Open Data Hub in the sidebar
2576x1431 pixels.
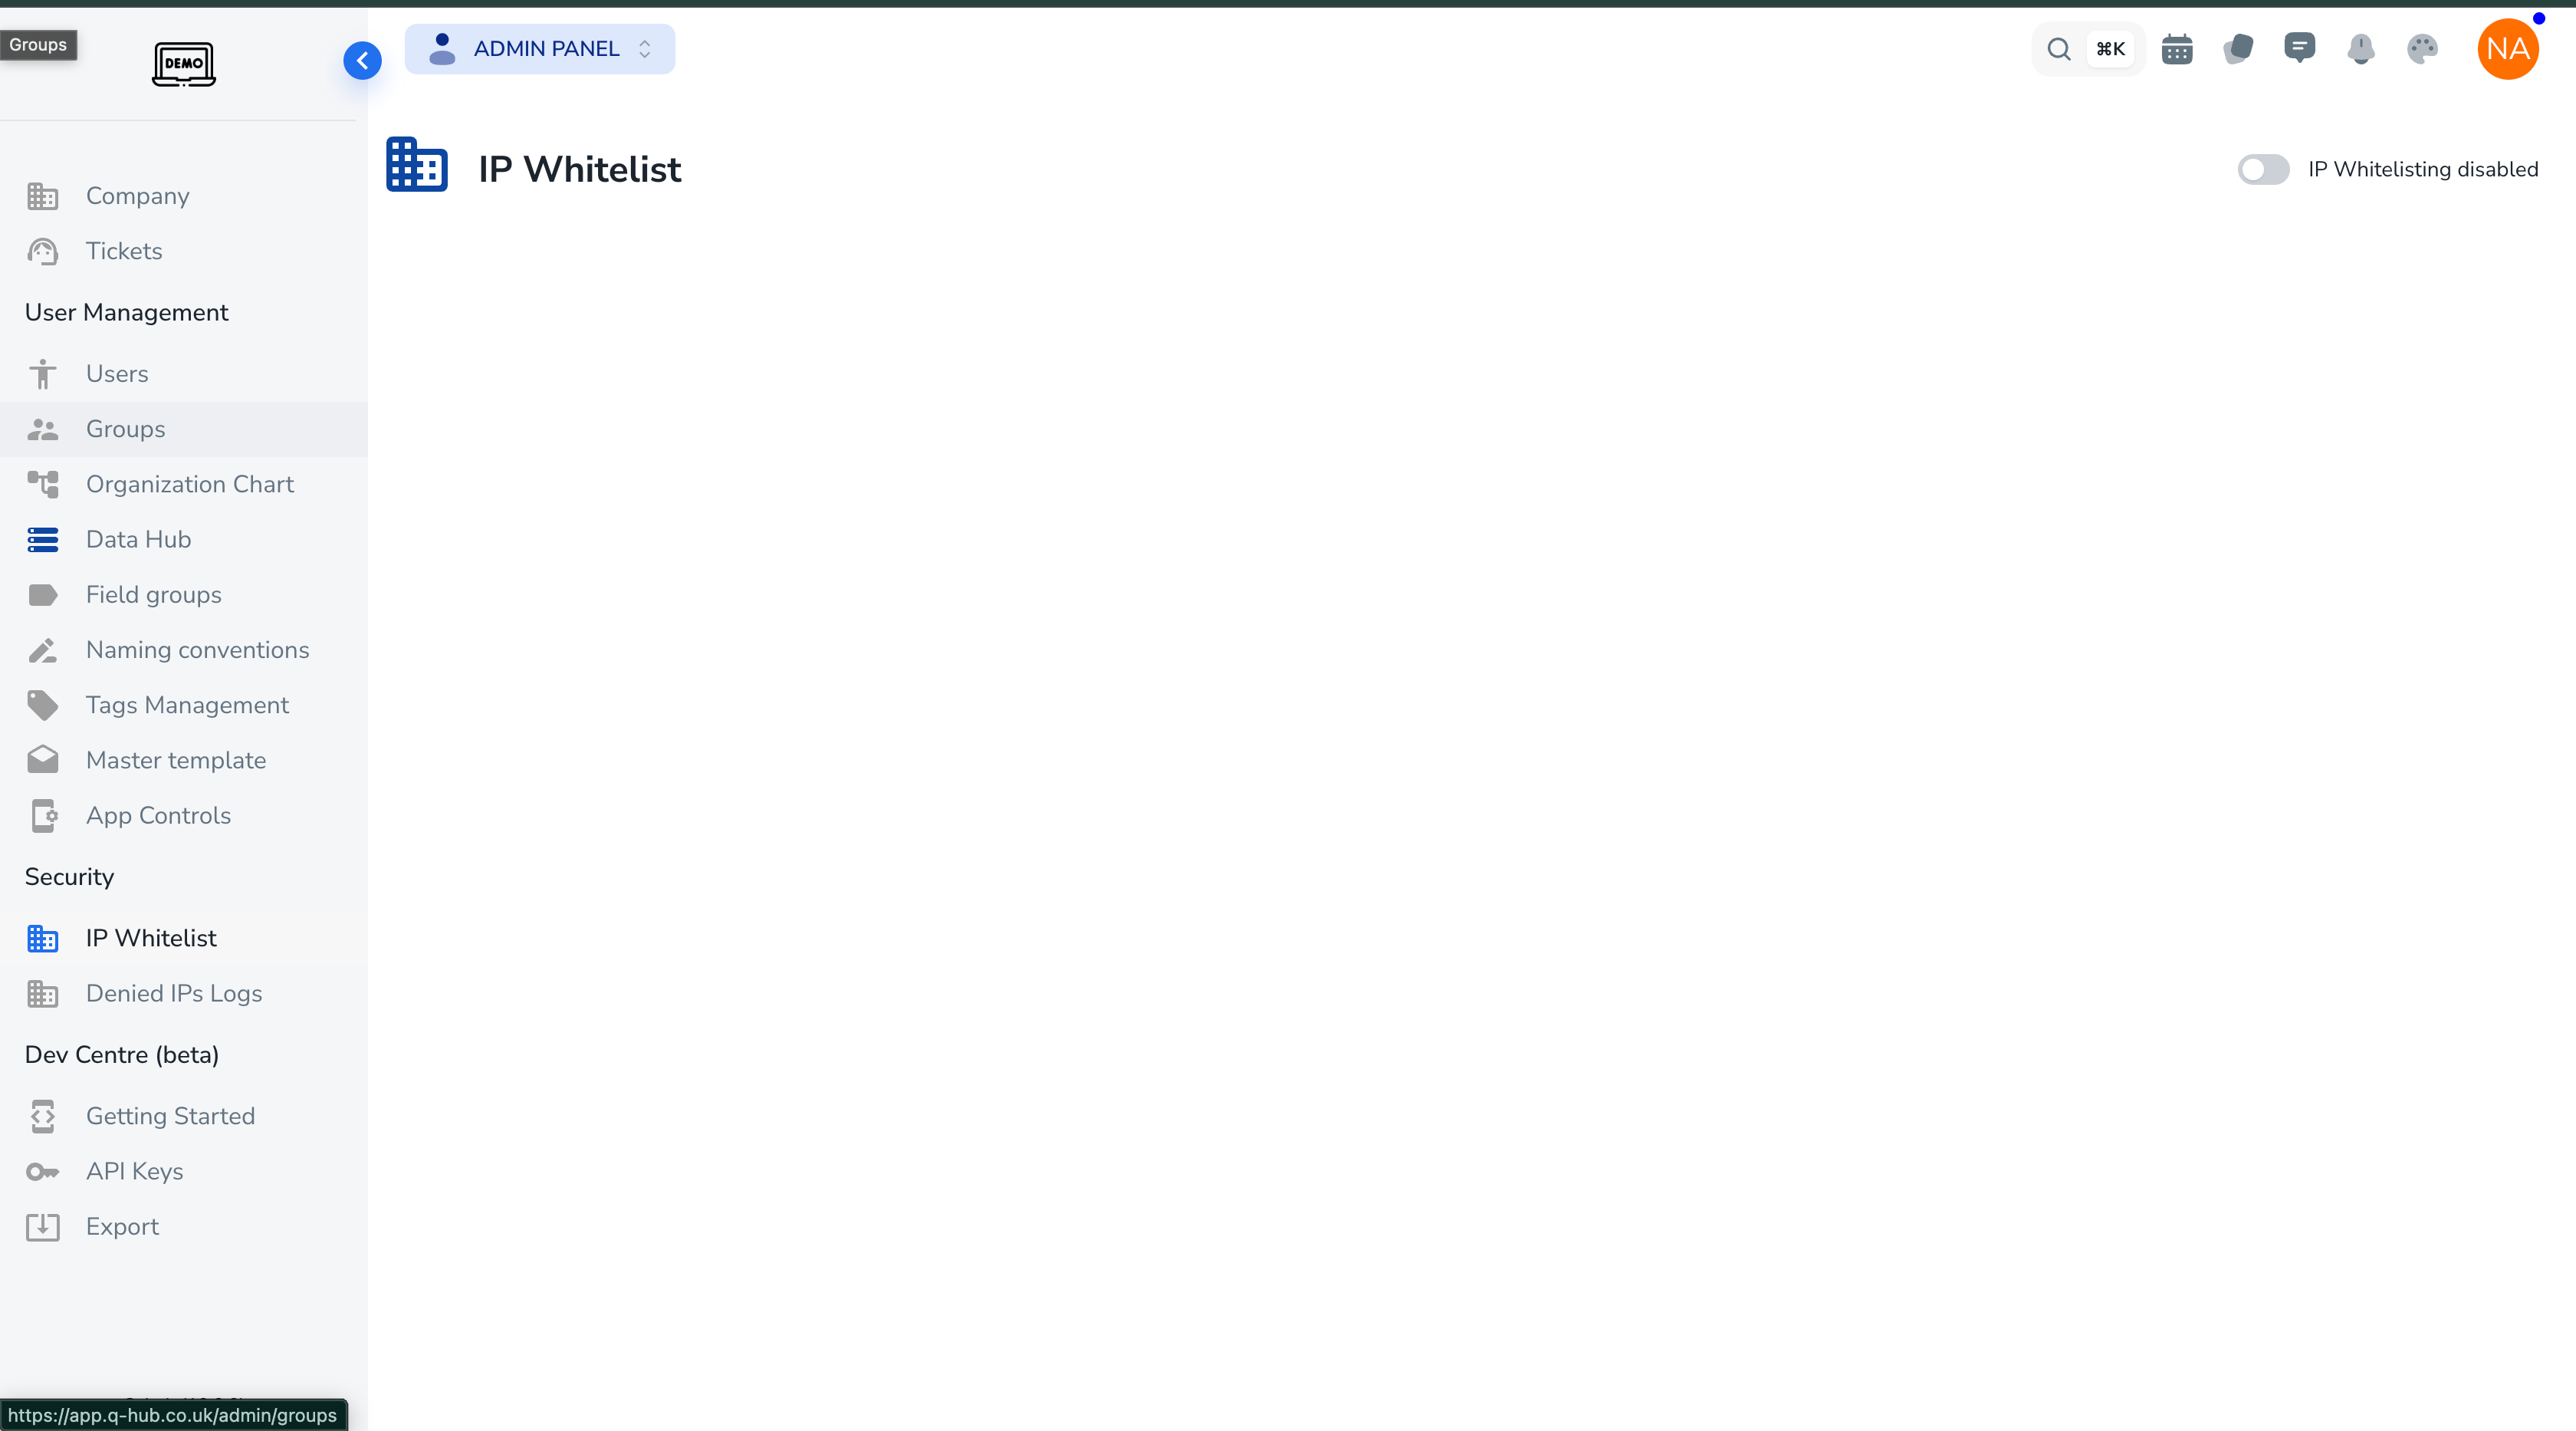pos(184,540)
